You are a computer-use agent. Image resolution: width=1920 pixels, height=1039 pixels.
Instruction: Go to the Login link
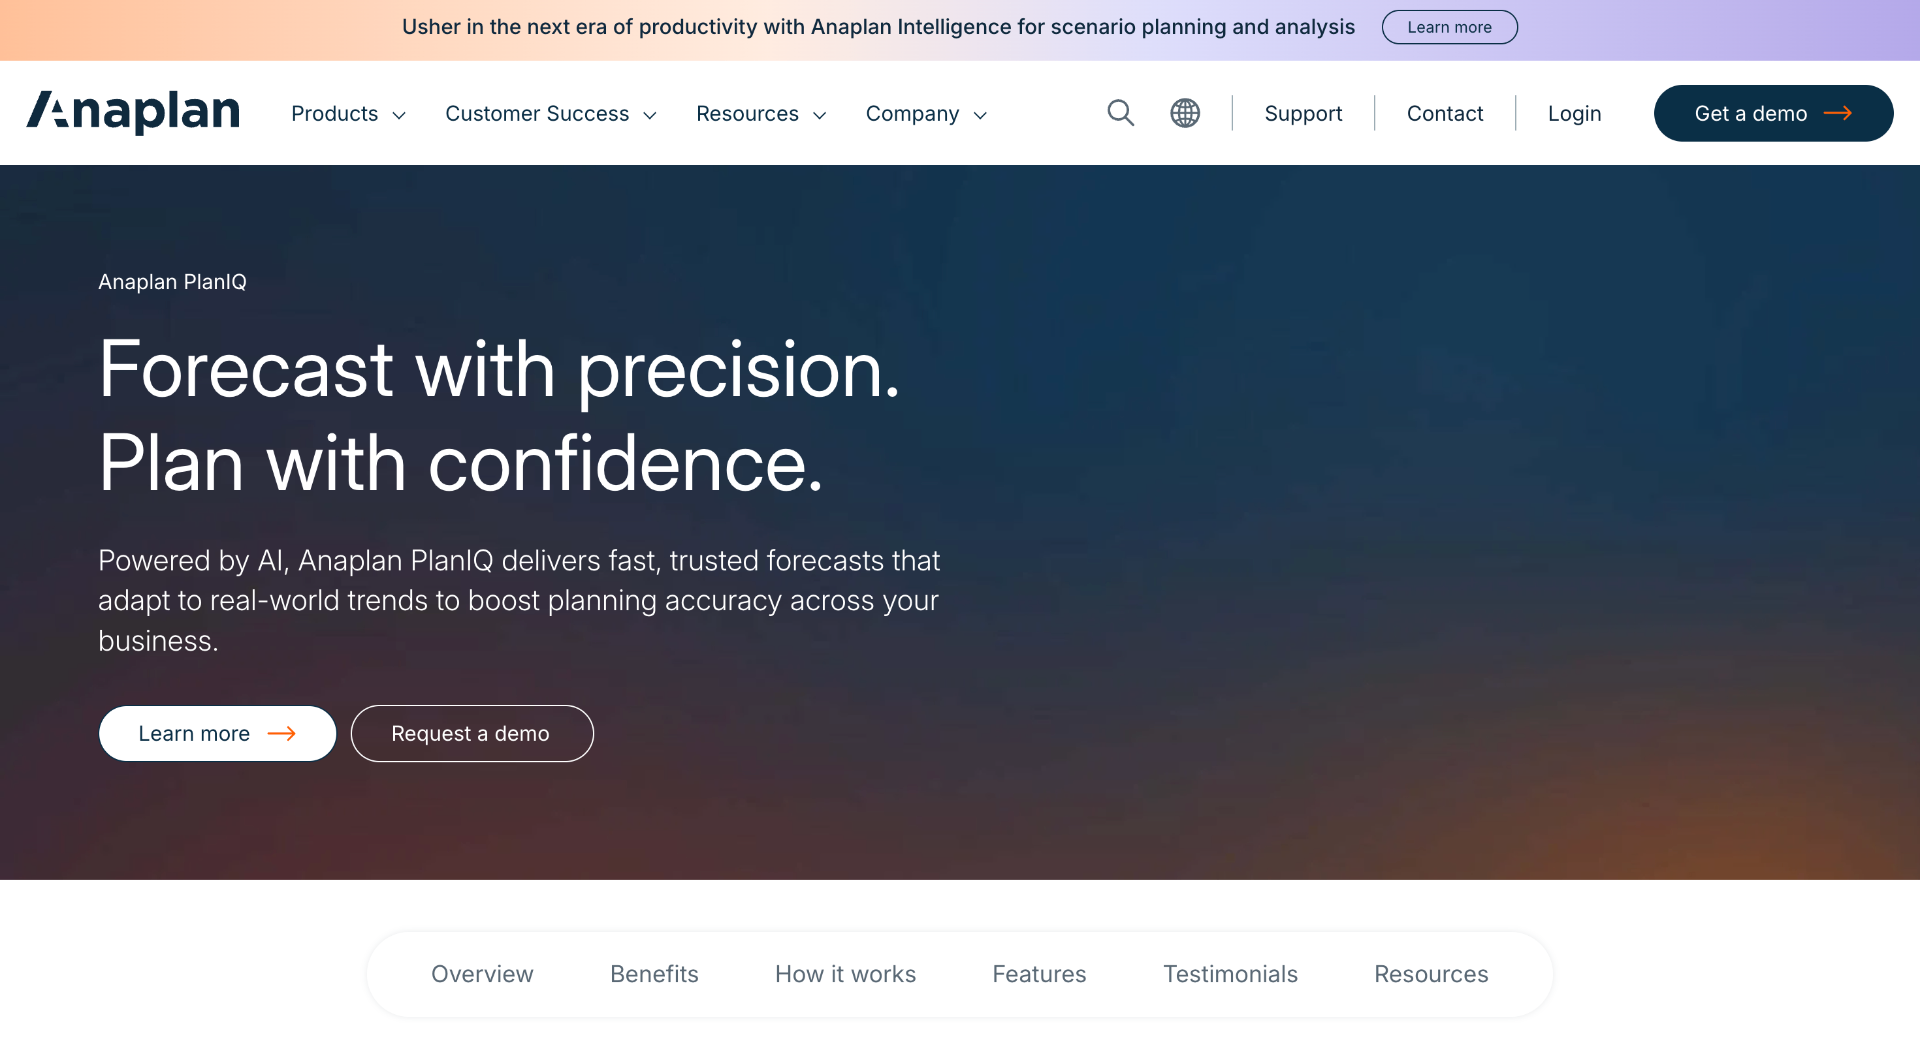[1574, 114]
